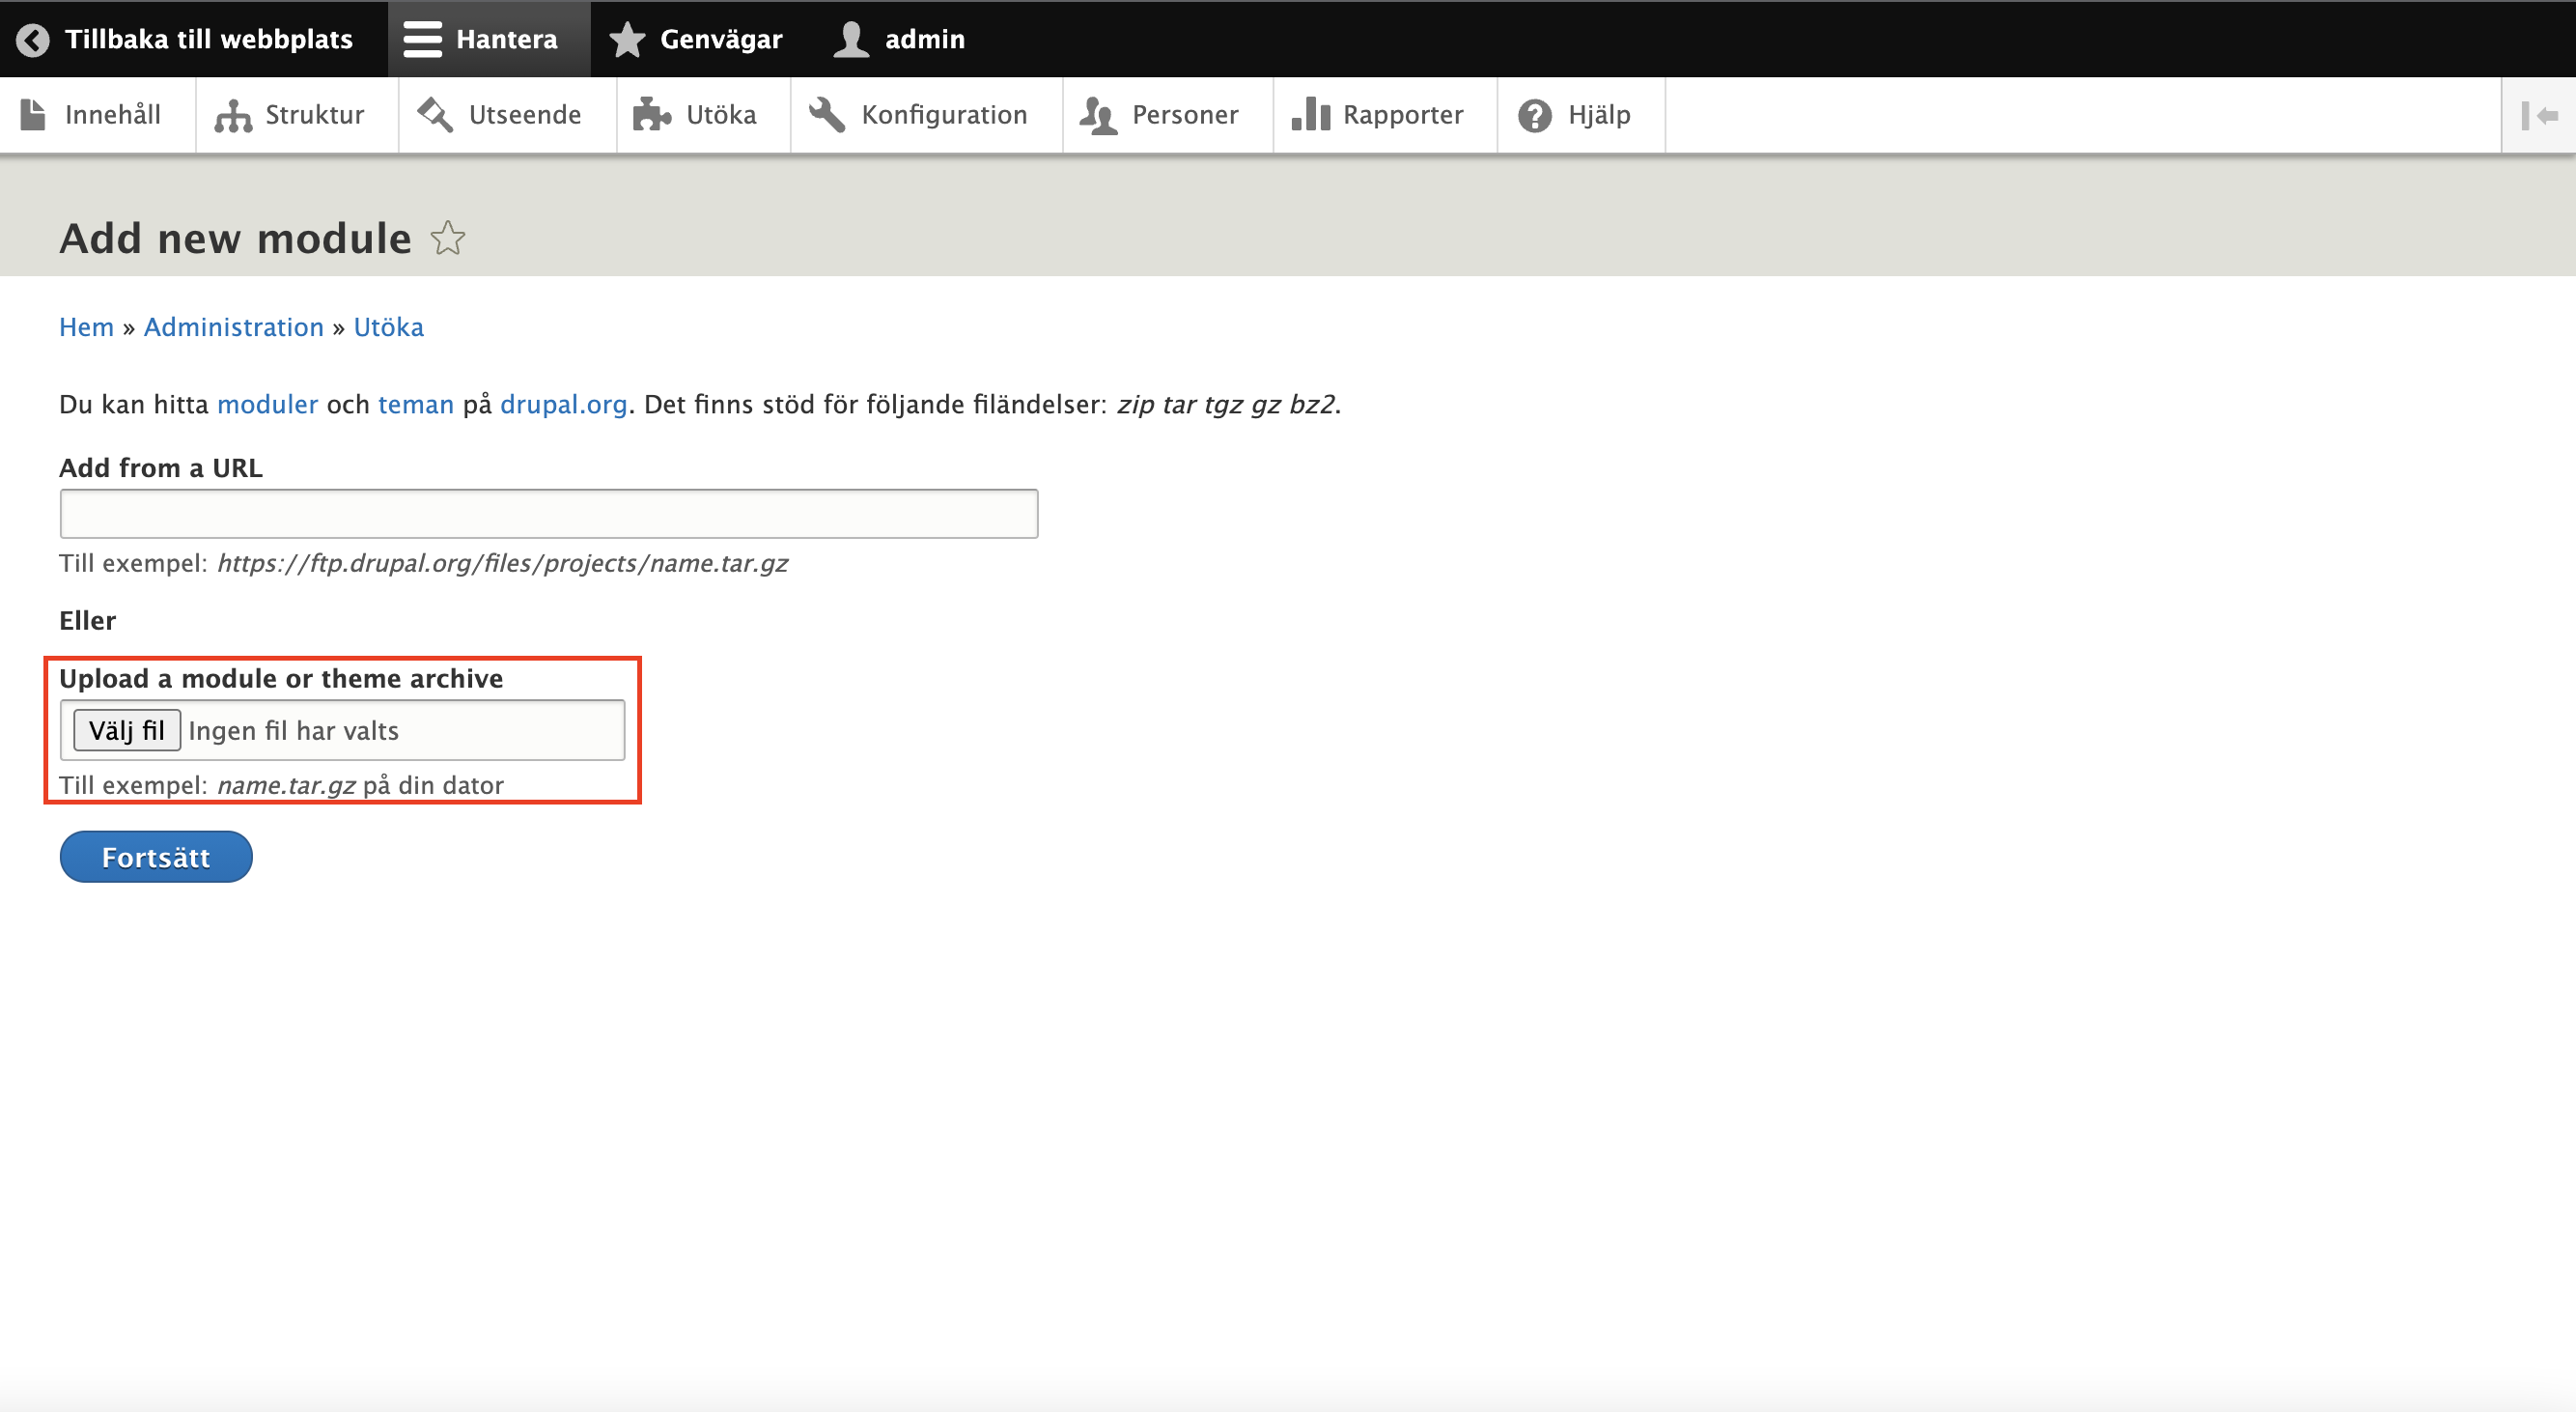Add page to shortcuts with star icon

(448, 238)
